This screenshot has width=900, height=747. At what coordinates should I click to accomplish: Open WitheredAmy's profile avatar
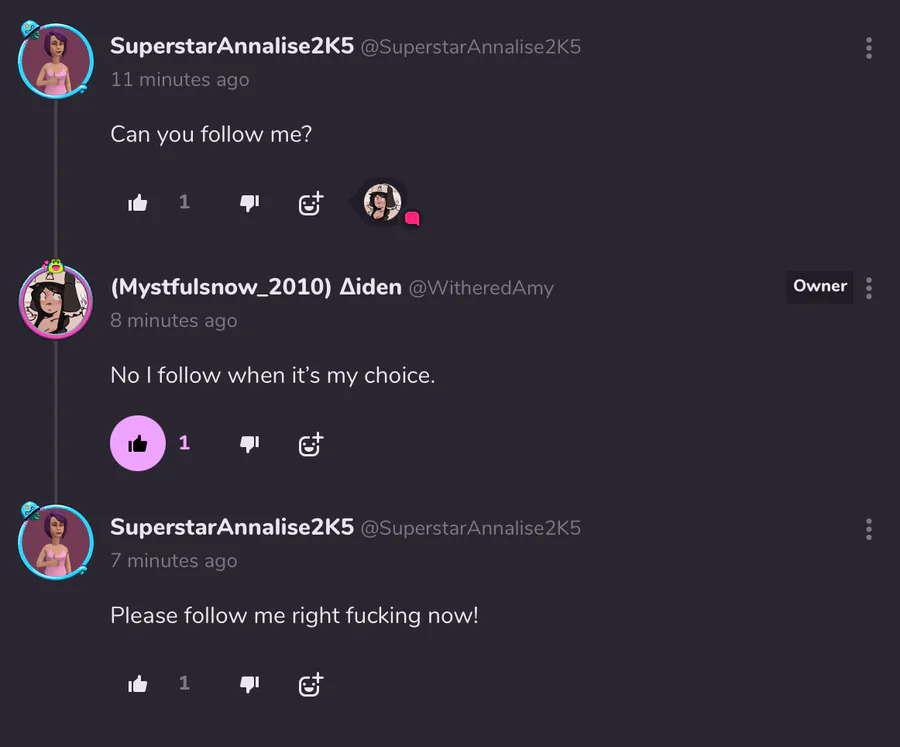point(56,302)
